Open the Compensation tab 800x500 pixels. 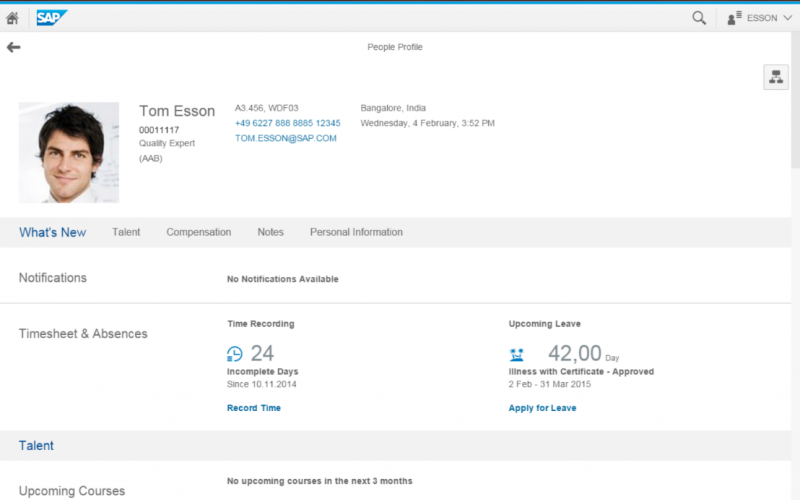(198, 232)
